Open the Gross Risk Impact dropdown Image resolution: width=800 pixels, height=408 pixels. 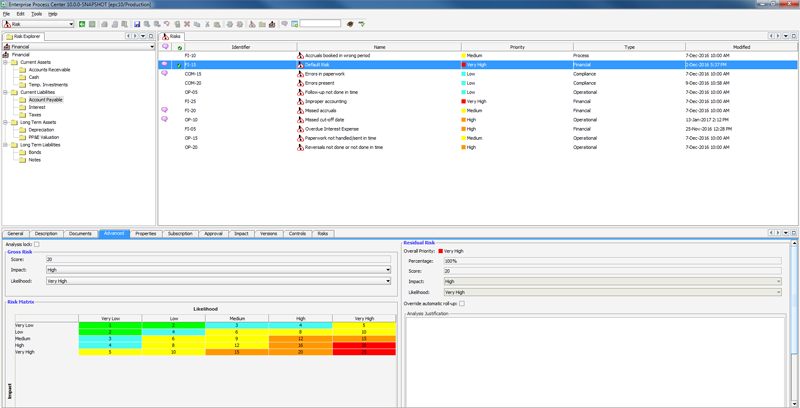[x=388, y=270]
